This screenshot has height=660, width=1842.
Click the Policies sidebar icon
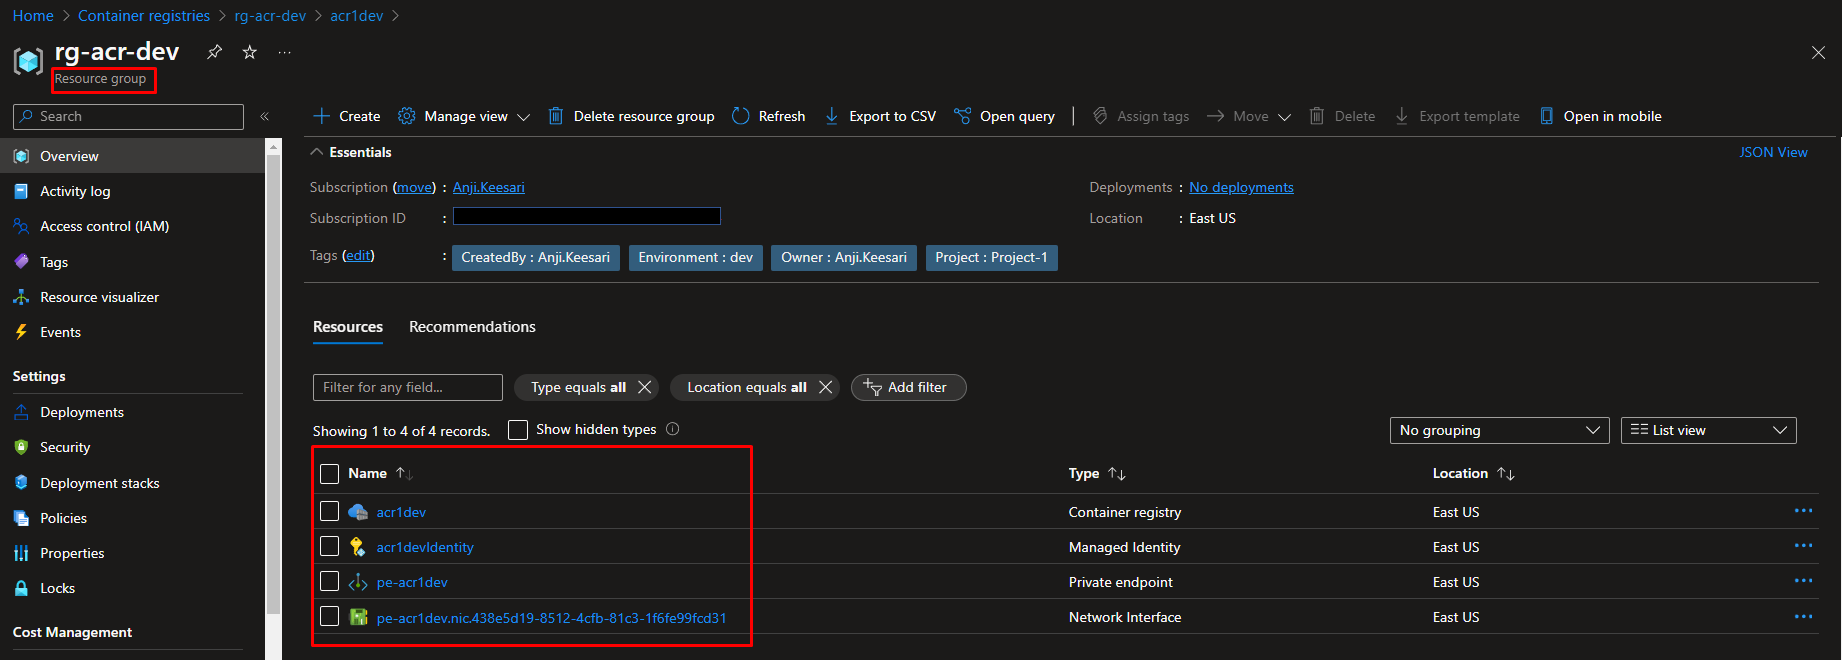point(21,518)
